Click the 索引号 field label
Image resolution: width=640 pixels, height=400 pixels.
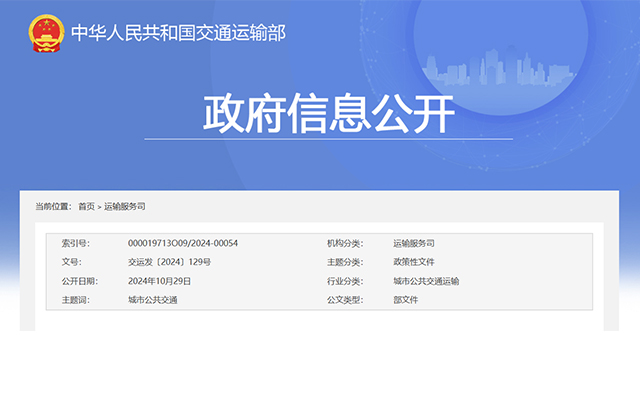(x=75, y=243)
